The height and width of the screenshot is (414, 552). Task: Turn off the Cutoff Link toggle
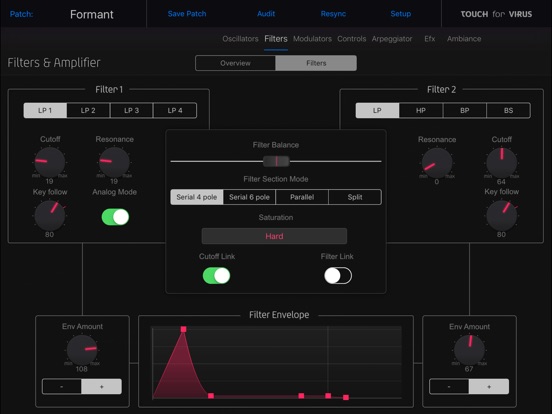(216, 276)
